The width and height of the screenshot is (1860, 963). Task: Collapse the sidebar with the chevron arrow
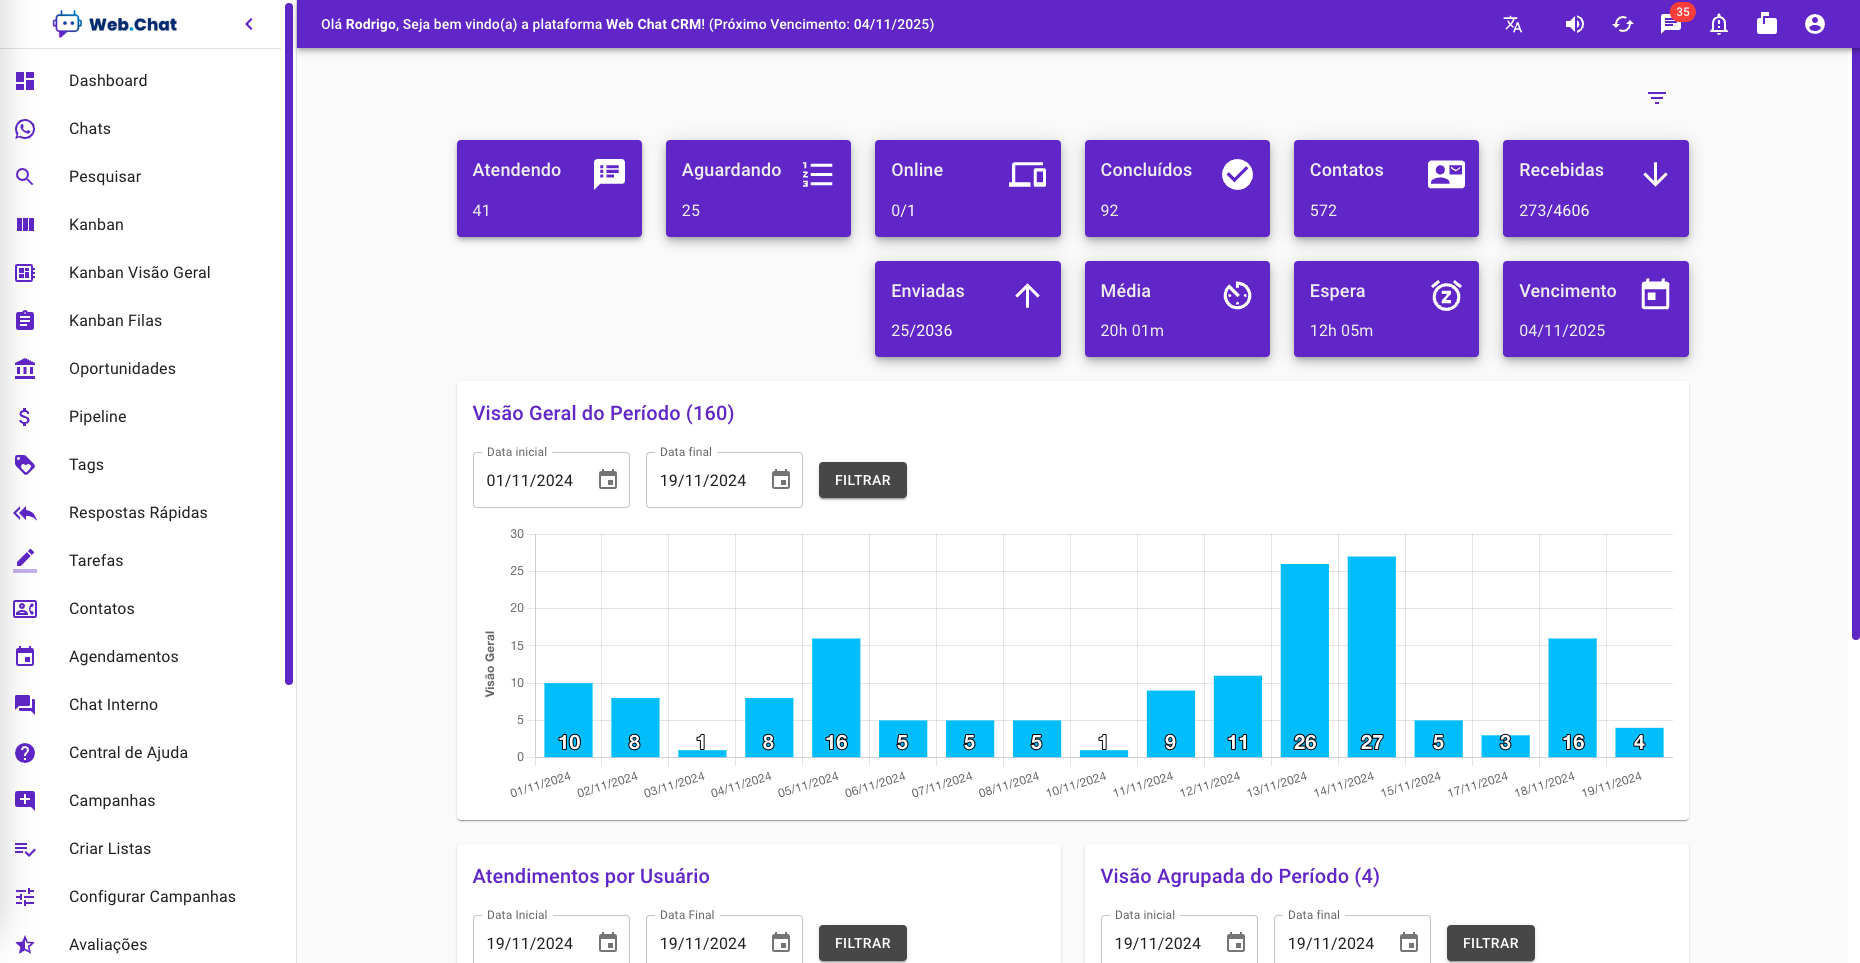[x=249, y=24]
